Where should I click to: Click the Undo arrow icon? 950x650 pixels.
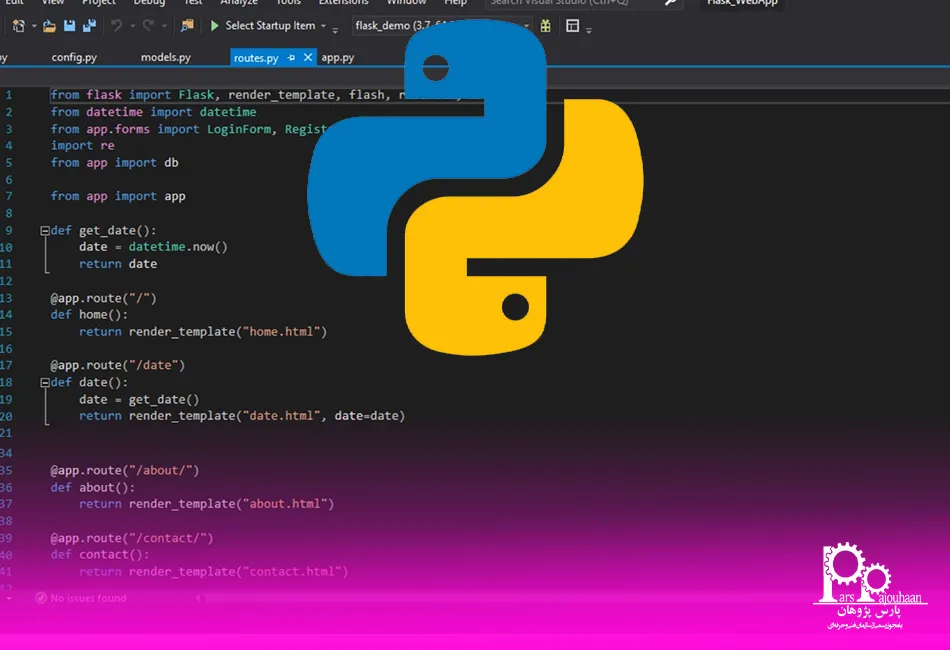(116, 25)
